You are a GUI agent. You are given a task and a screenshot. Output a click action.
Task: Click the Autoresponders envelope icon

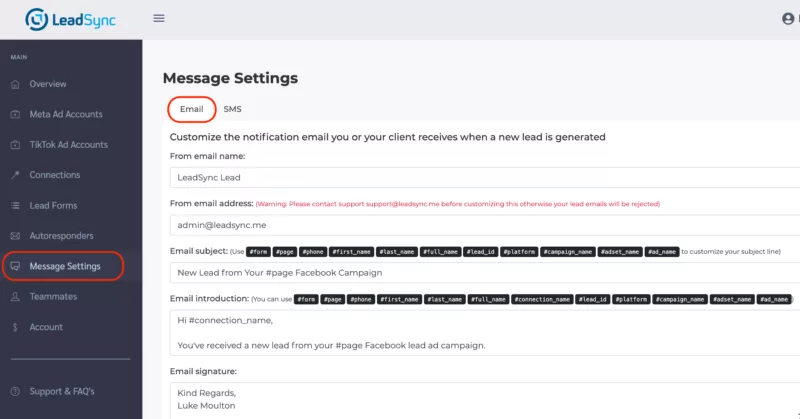(15, 236)
